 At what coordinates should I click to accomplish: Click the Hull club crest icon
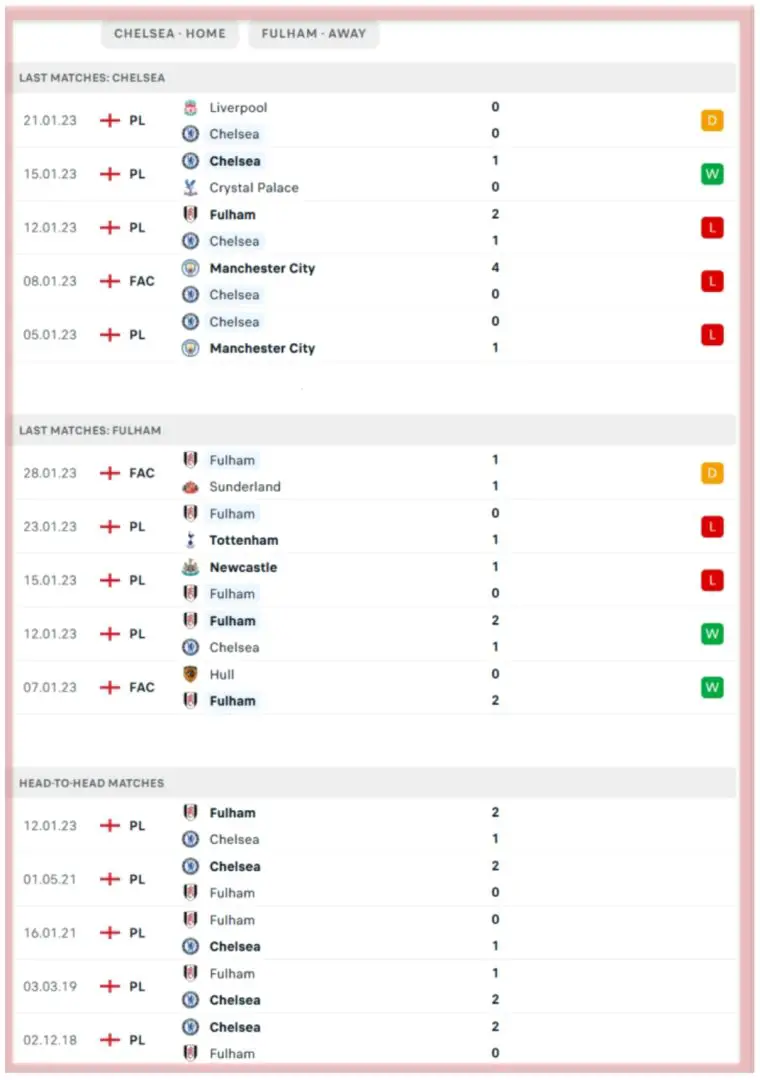point(190,674)
